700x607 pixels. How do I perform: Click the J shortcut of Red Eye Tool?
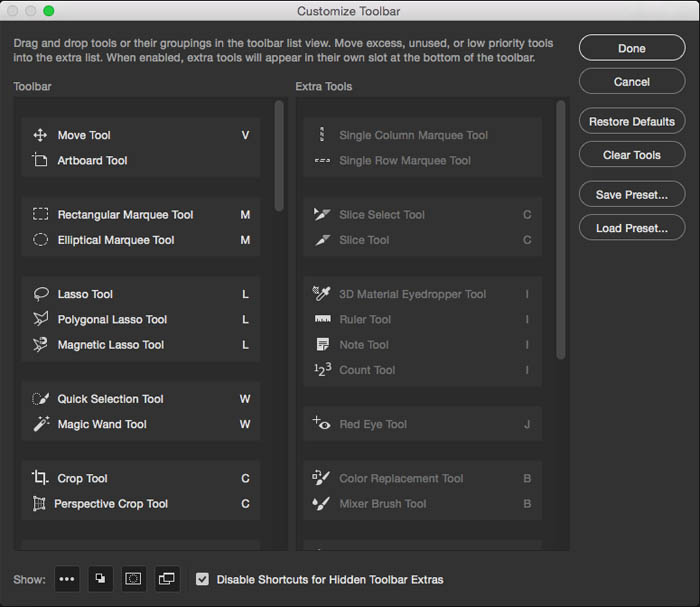coord(527,424)
